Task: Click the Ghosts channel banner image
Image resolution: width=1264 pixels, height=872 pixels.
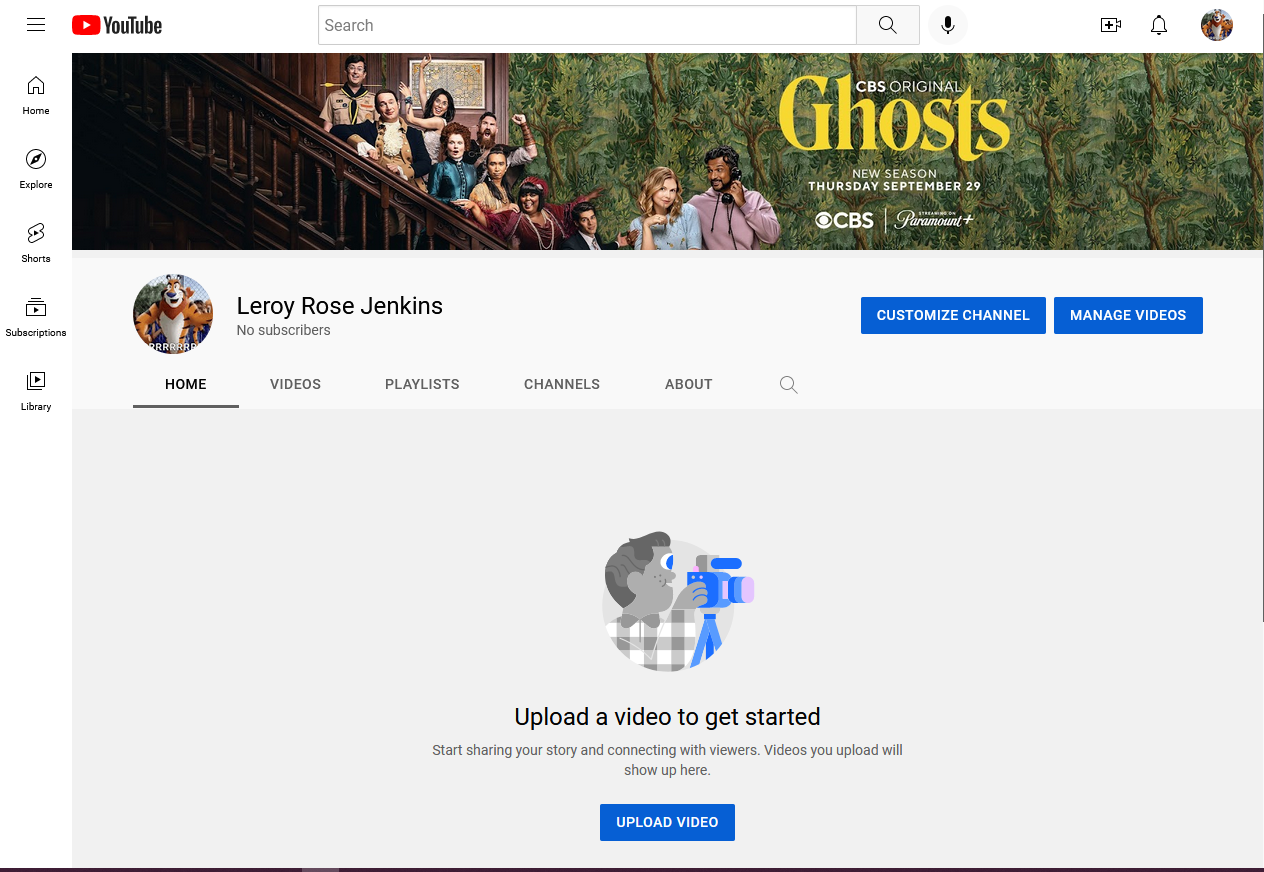Action: pos(668,151)
